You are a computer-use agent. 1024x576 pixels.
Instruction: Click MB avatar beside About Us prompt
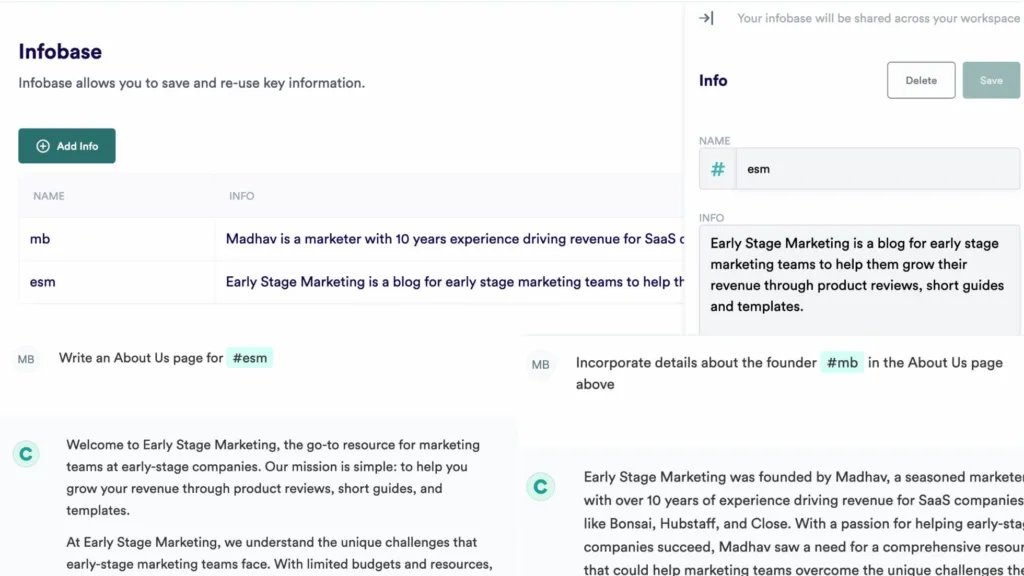click(x=26, y=359)
